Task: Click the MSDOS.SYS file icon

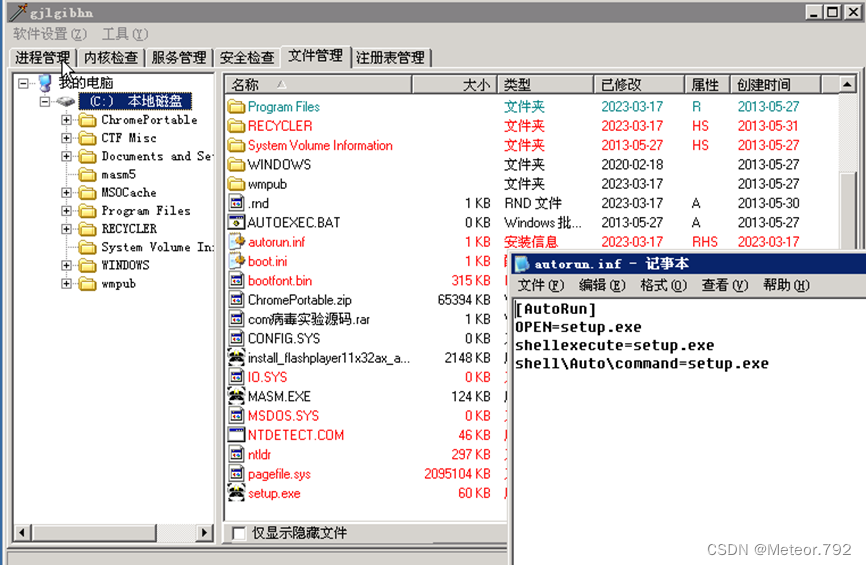Action: tap(236, 415)
